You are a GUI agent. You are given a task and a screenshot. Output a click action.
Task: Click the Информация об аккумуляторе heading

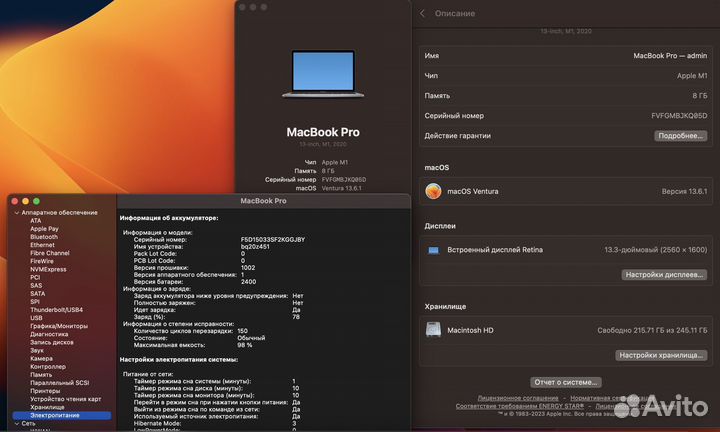coord(169,218)
